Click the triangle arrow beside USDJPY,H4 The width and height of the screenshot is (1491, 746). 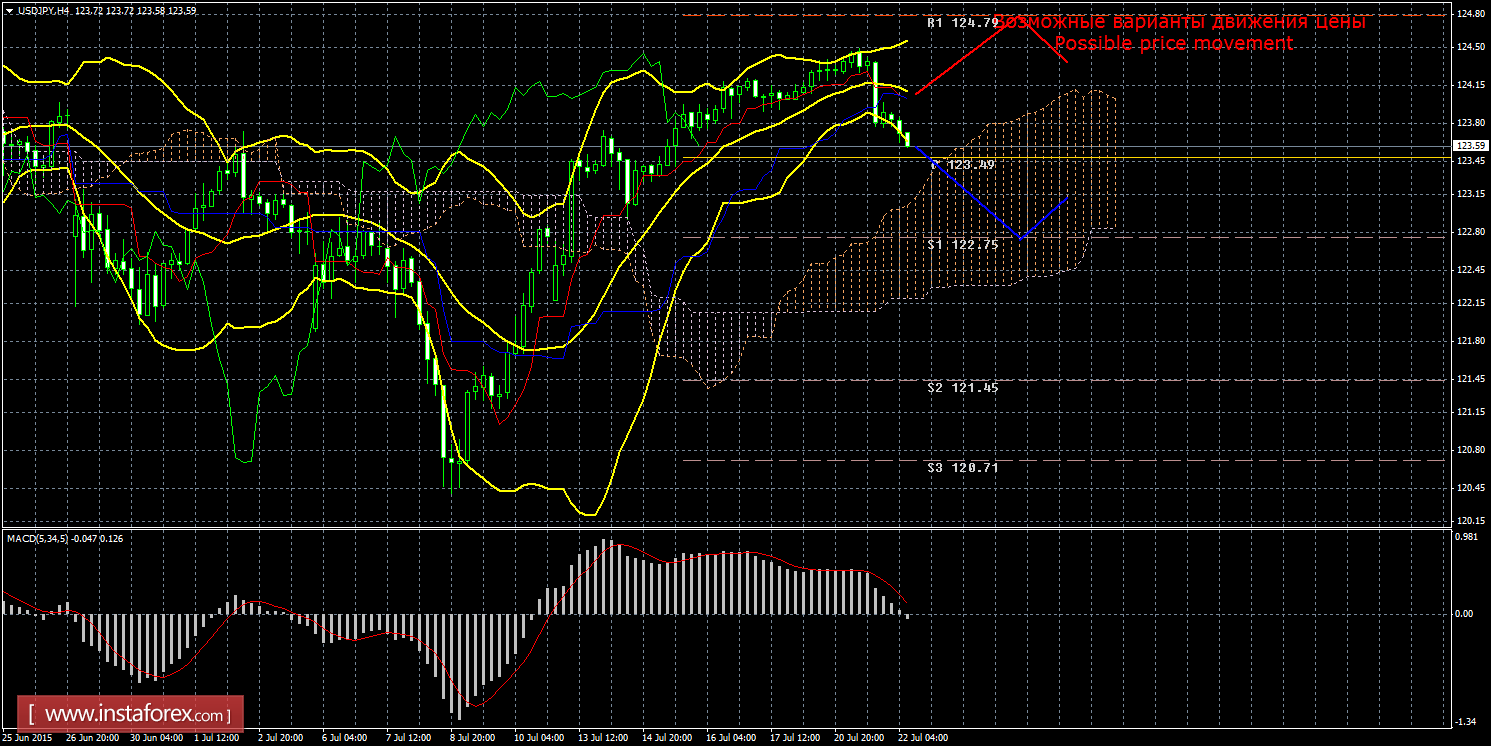(x=8, y=10)
